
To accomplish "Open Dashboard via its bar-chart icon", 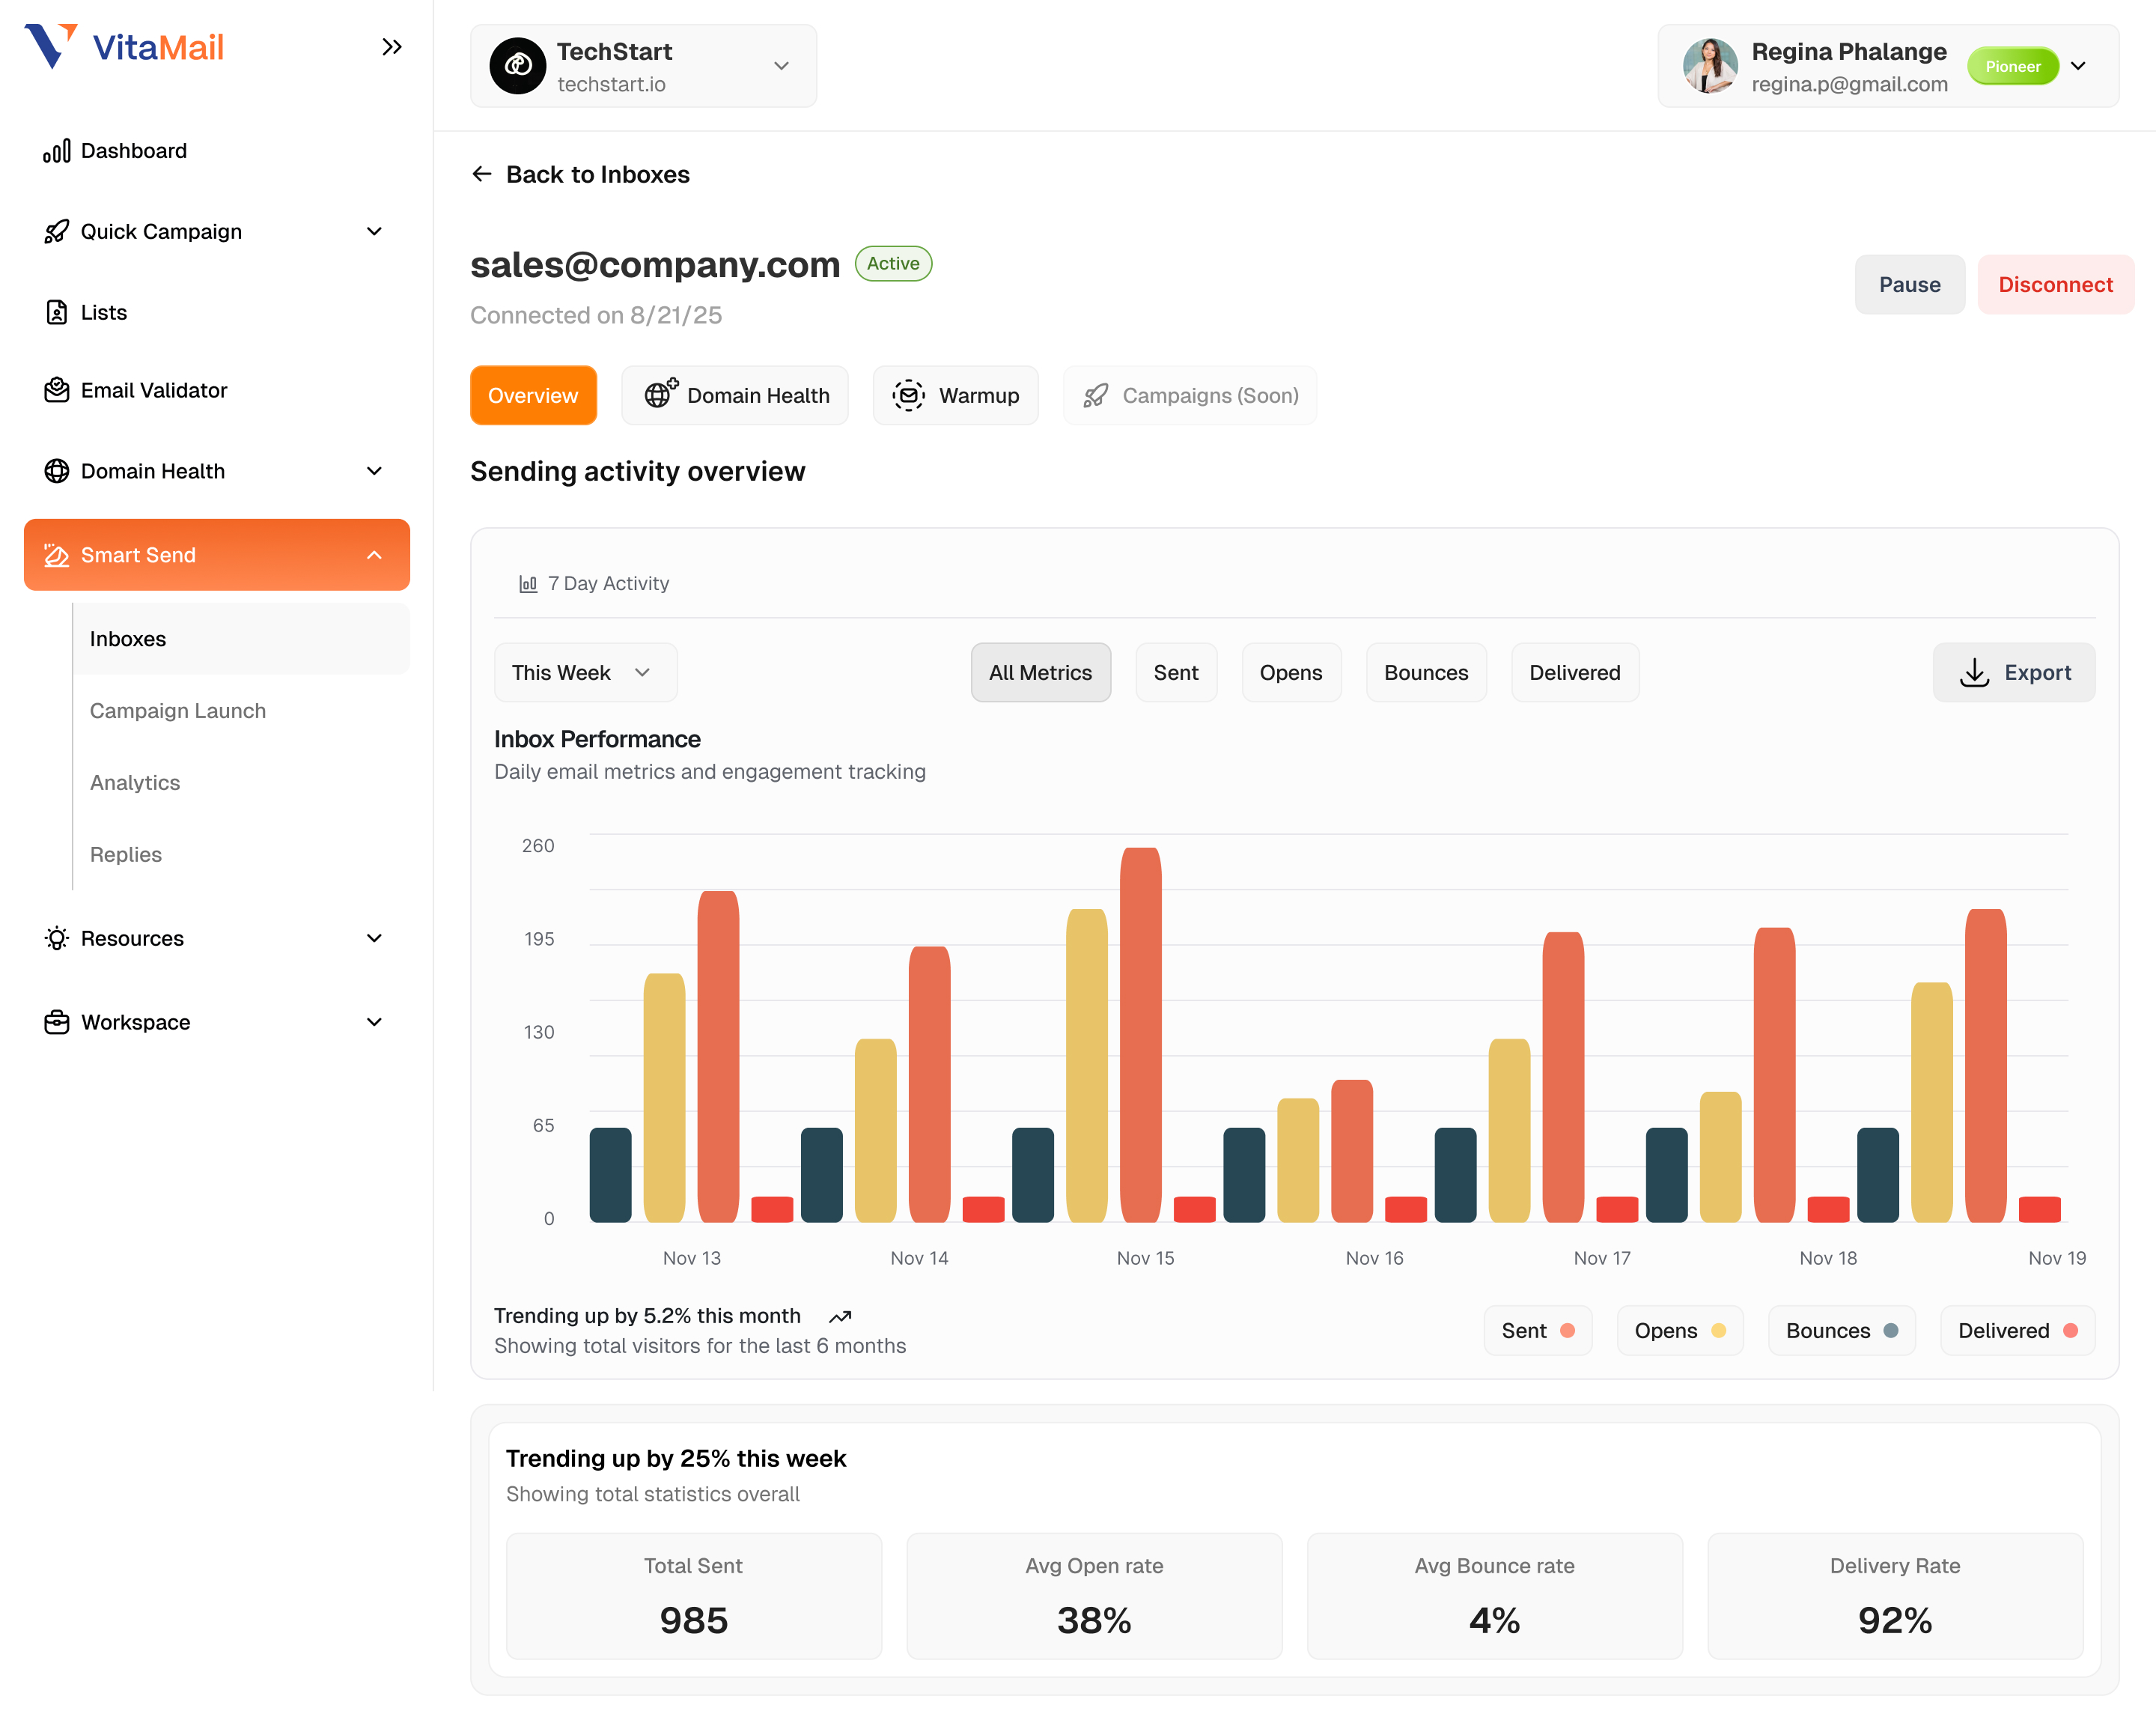I will pyautogui.click(x=57, y=151).
